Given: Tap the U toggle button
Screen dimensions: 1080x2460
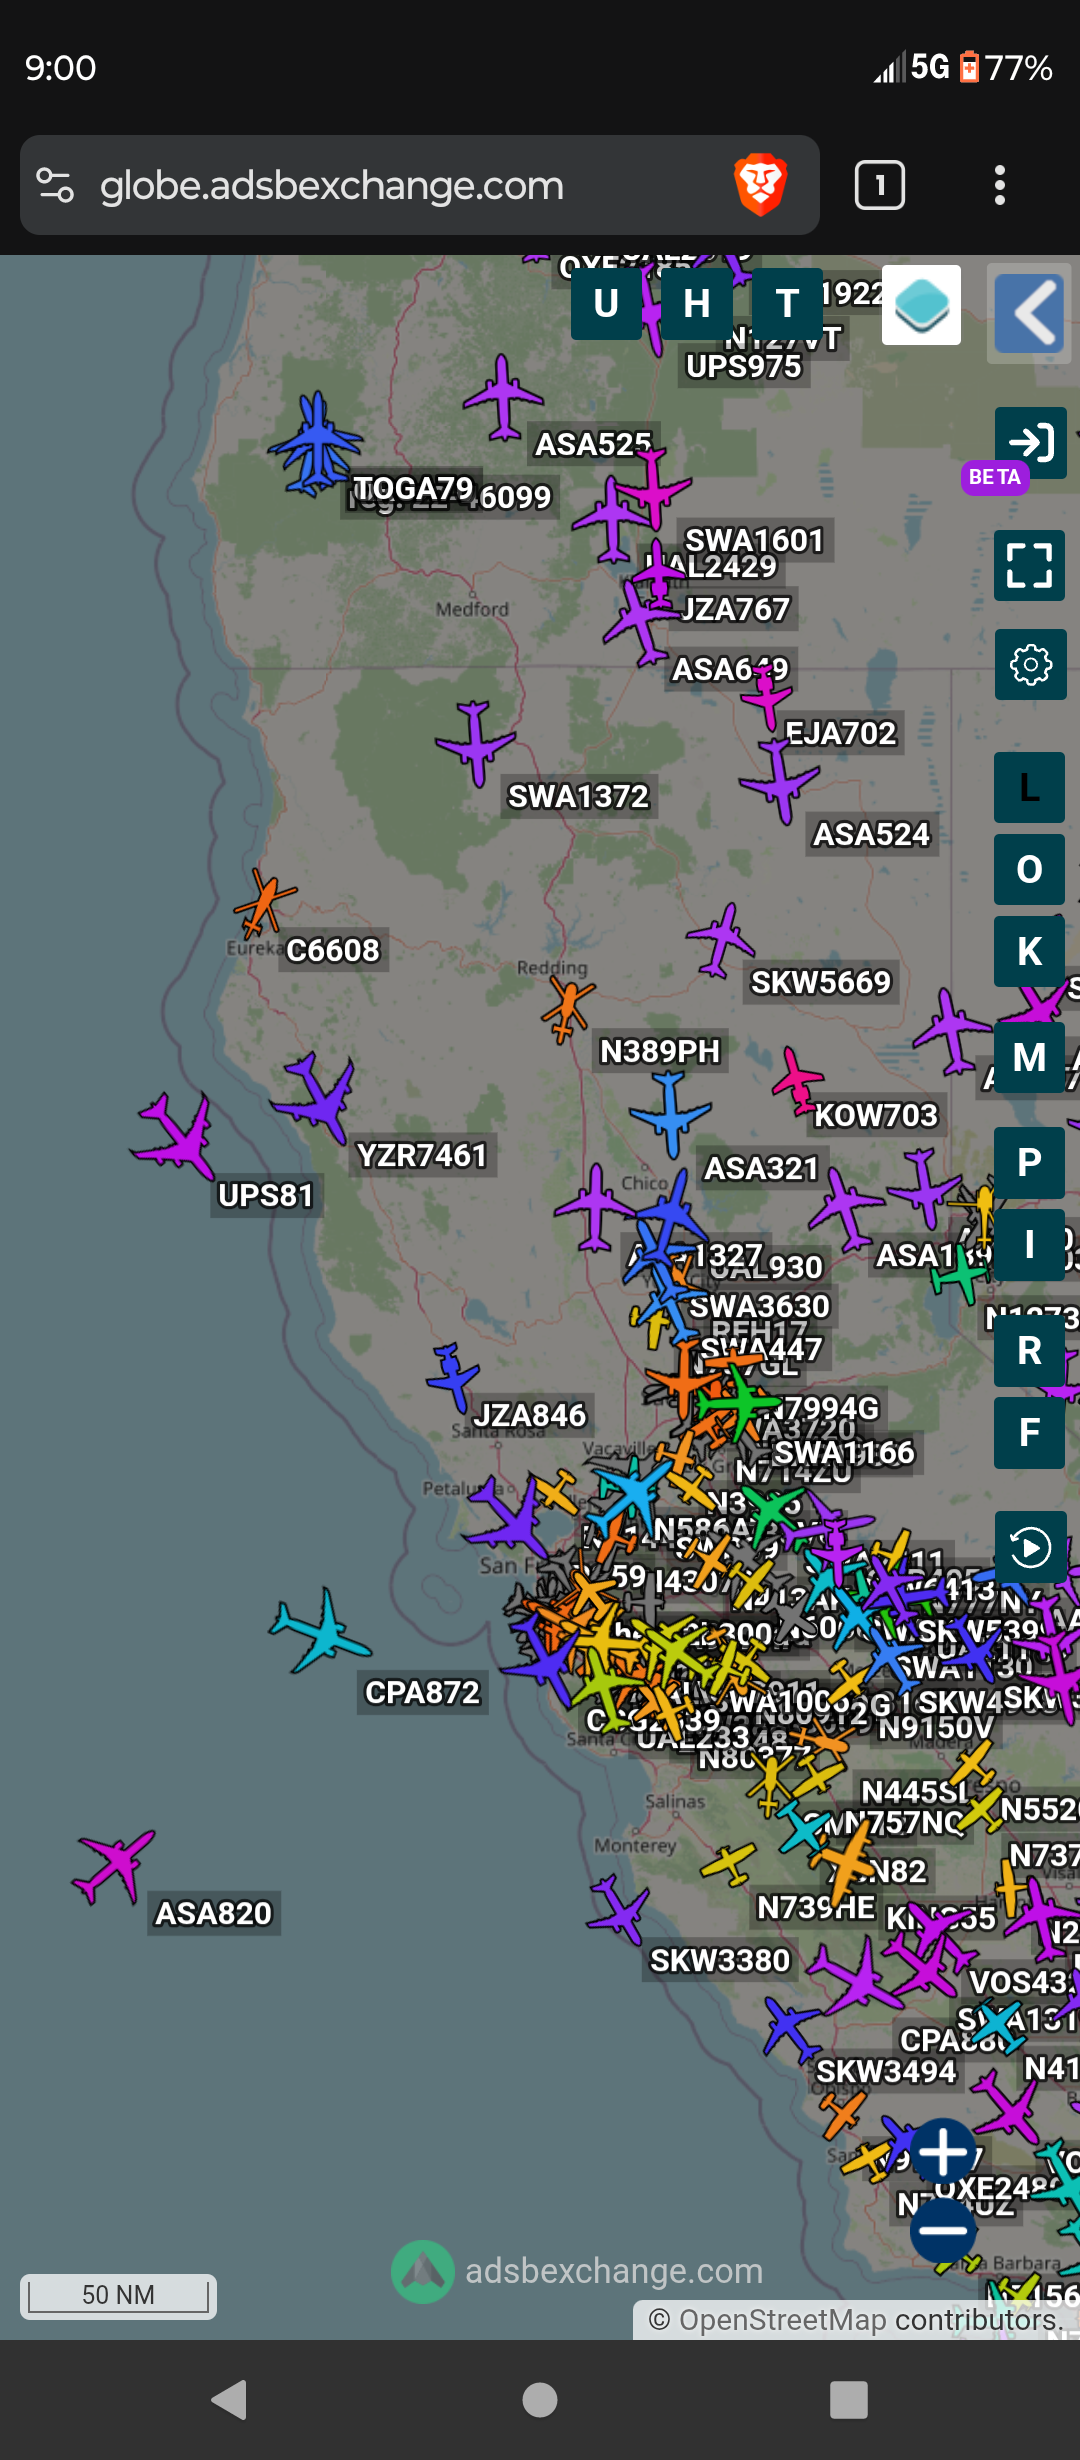Looking at the screenshot, I should pos(606,304).
